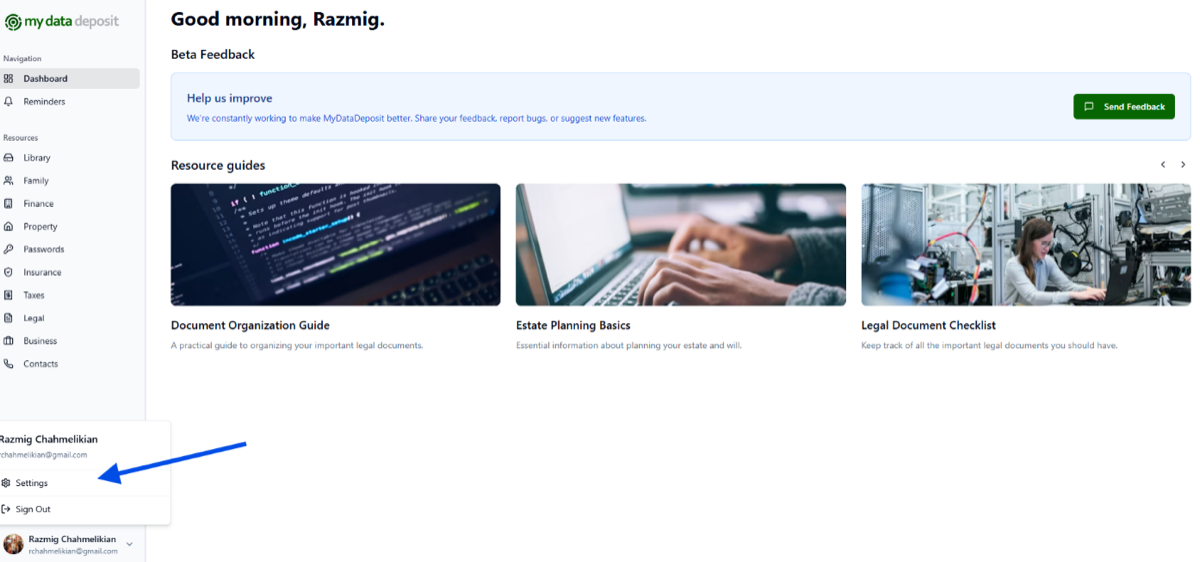Click the typing hands guide thumbnail

(681, 245)
